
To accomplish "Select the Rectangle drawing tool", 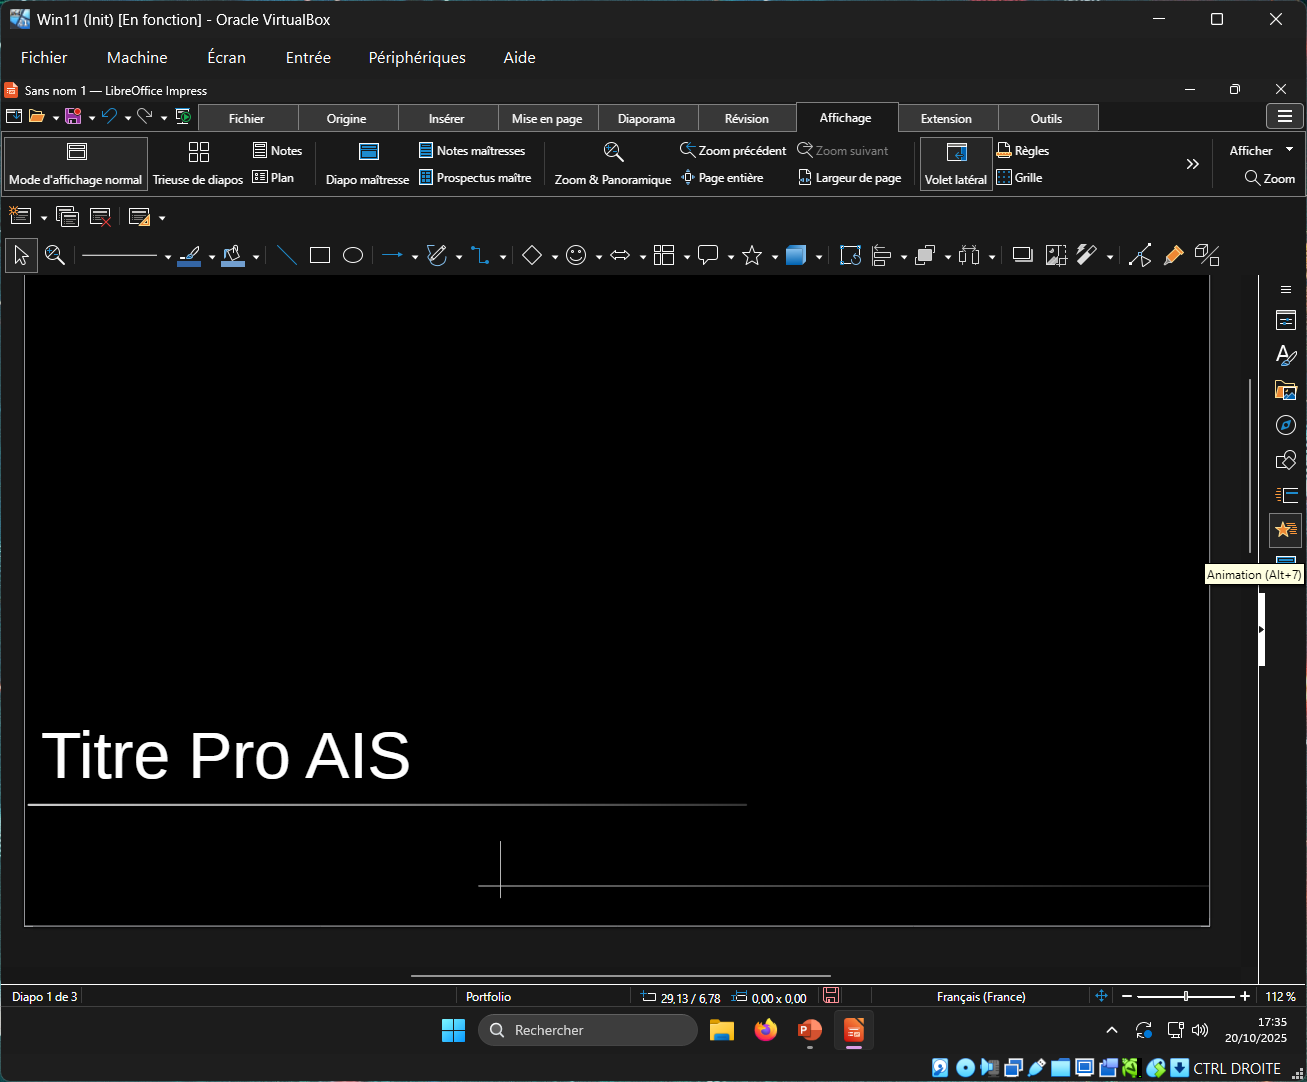I will tap(320, 256).
